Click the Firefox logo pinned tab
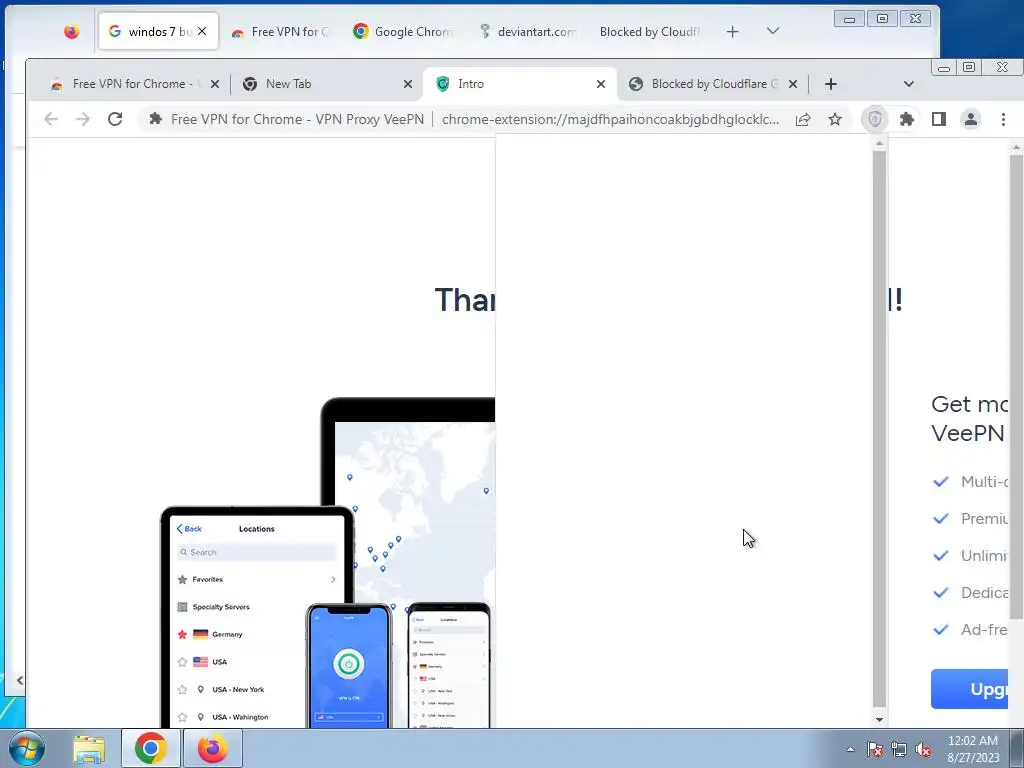This screenshot has height=768, width=1024. [72, 31]
